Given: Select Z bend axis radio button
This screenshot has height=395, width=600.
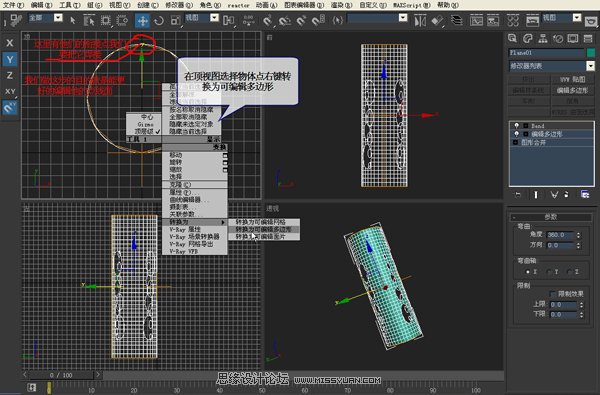Looking at the screenshot, I should pyautogui.click(x=570, y=272).
